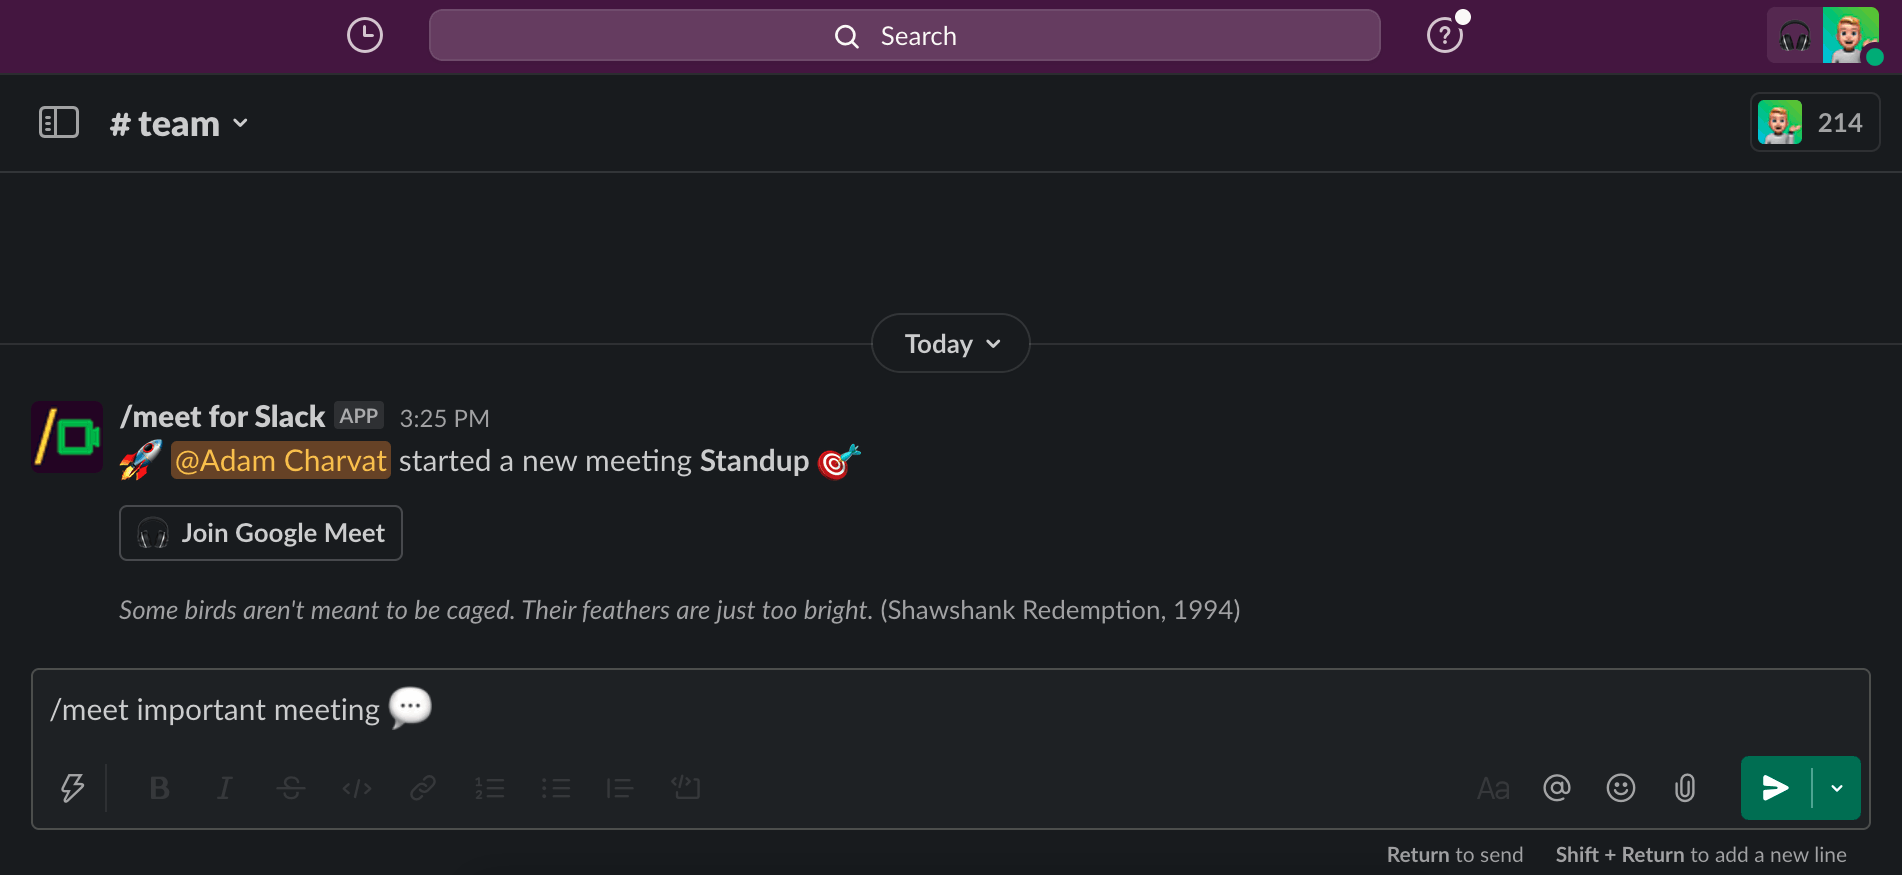Click the 3:25 PM message timestamp
Viewport: 1902px width, 875px height.
coord(445,418)
